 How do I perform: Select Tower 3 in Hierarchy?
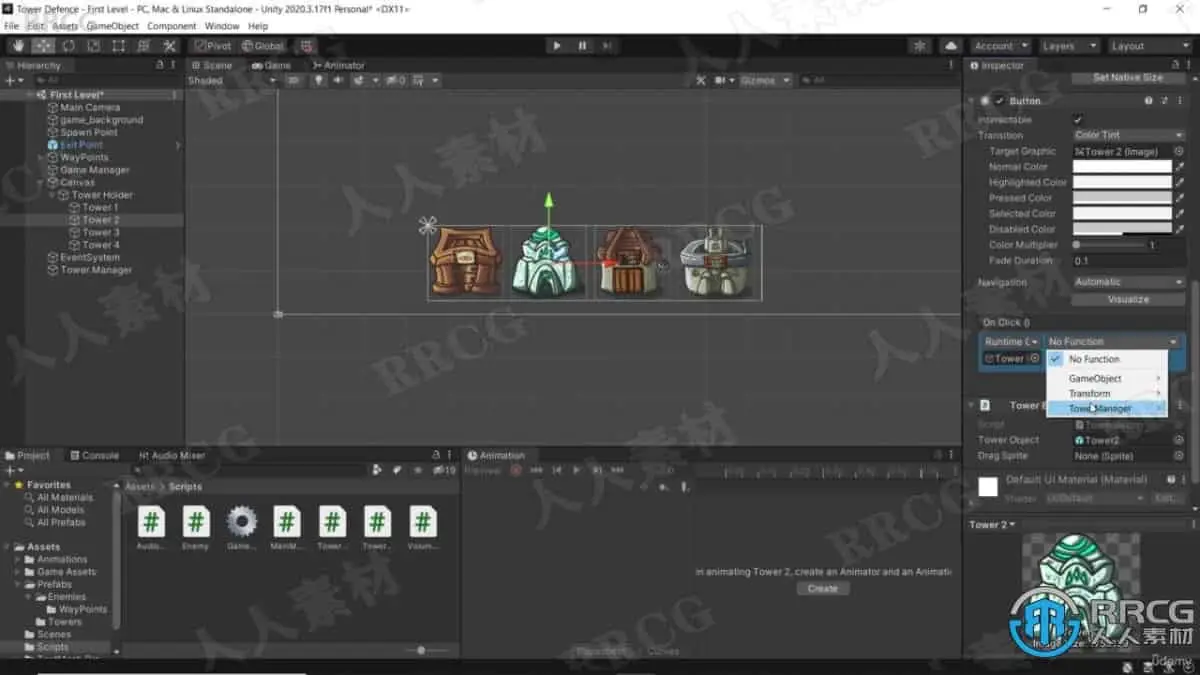pos(99,232)
